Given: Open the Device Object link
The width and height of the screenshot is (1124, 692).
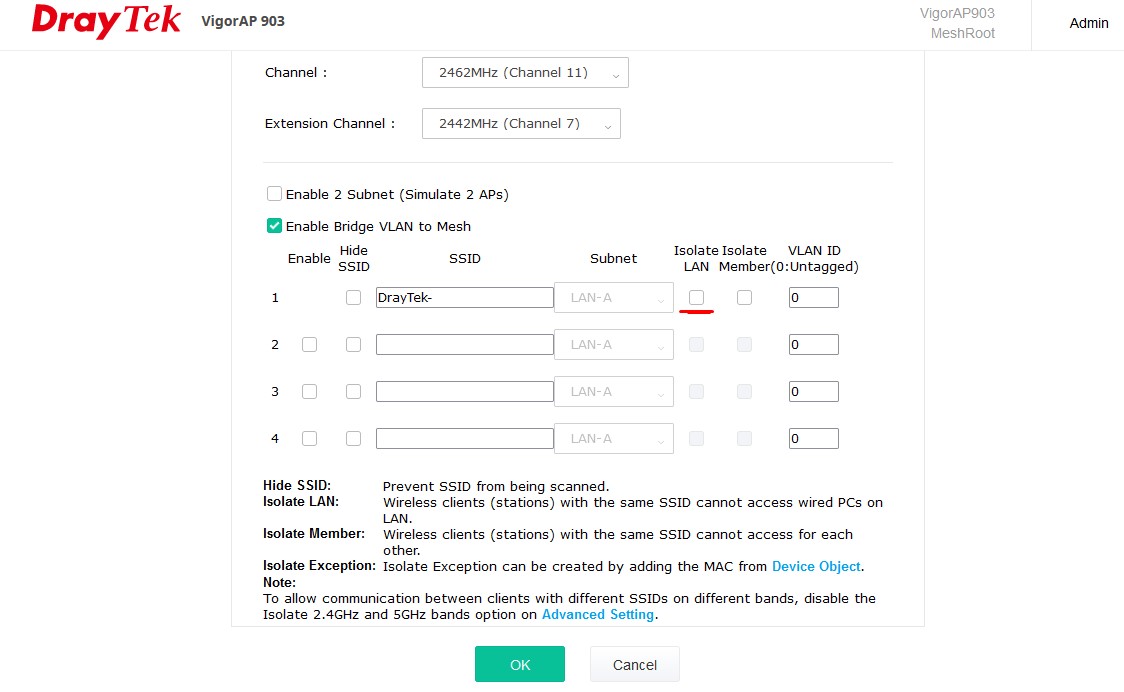Looking at the screenshot, I should pos(816,566).
